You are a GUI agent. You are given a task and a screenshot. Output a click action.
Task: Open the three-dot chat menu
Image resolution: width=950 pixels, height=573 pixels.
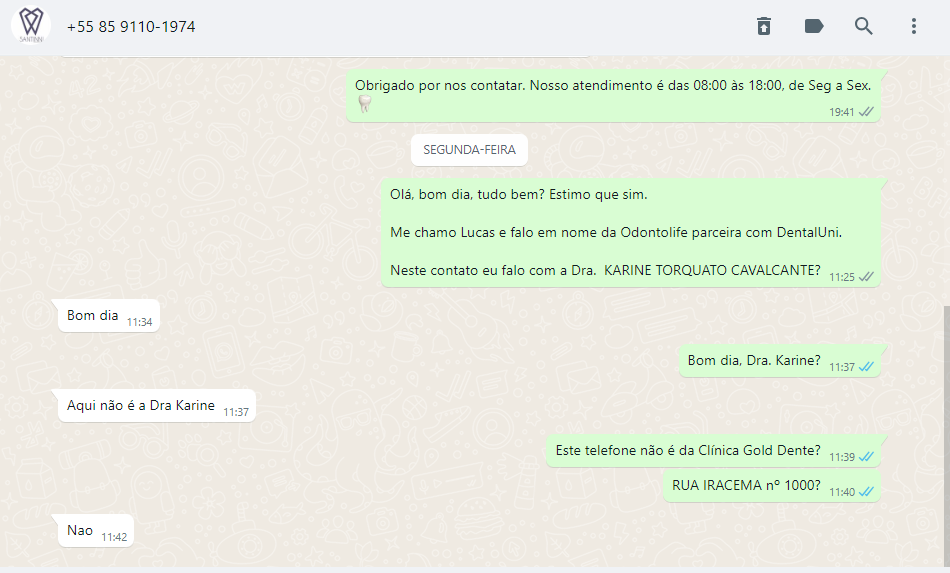coord(914,26)
